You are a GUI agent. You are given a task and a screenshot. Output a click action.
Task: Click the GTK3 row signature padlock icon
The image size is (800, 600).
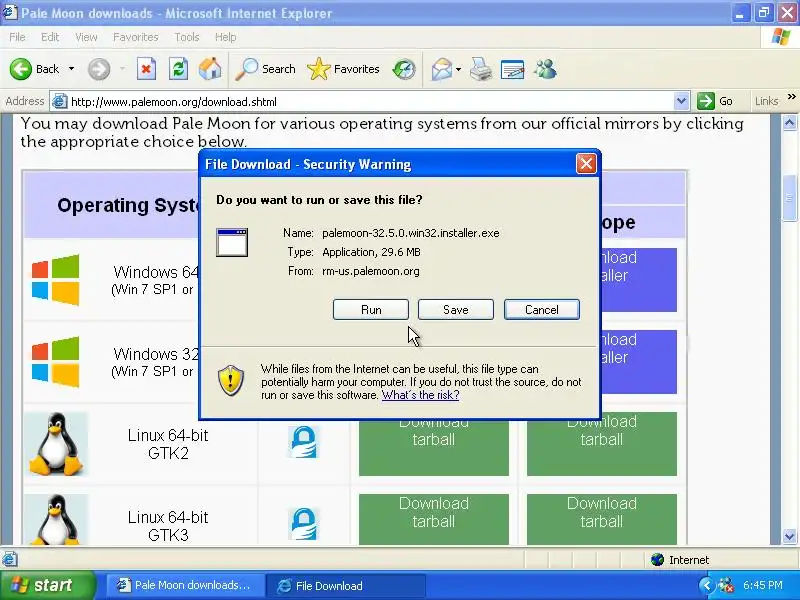(x=304, y=523)
